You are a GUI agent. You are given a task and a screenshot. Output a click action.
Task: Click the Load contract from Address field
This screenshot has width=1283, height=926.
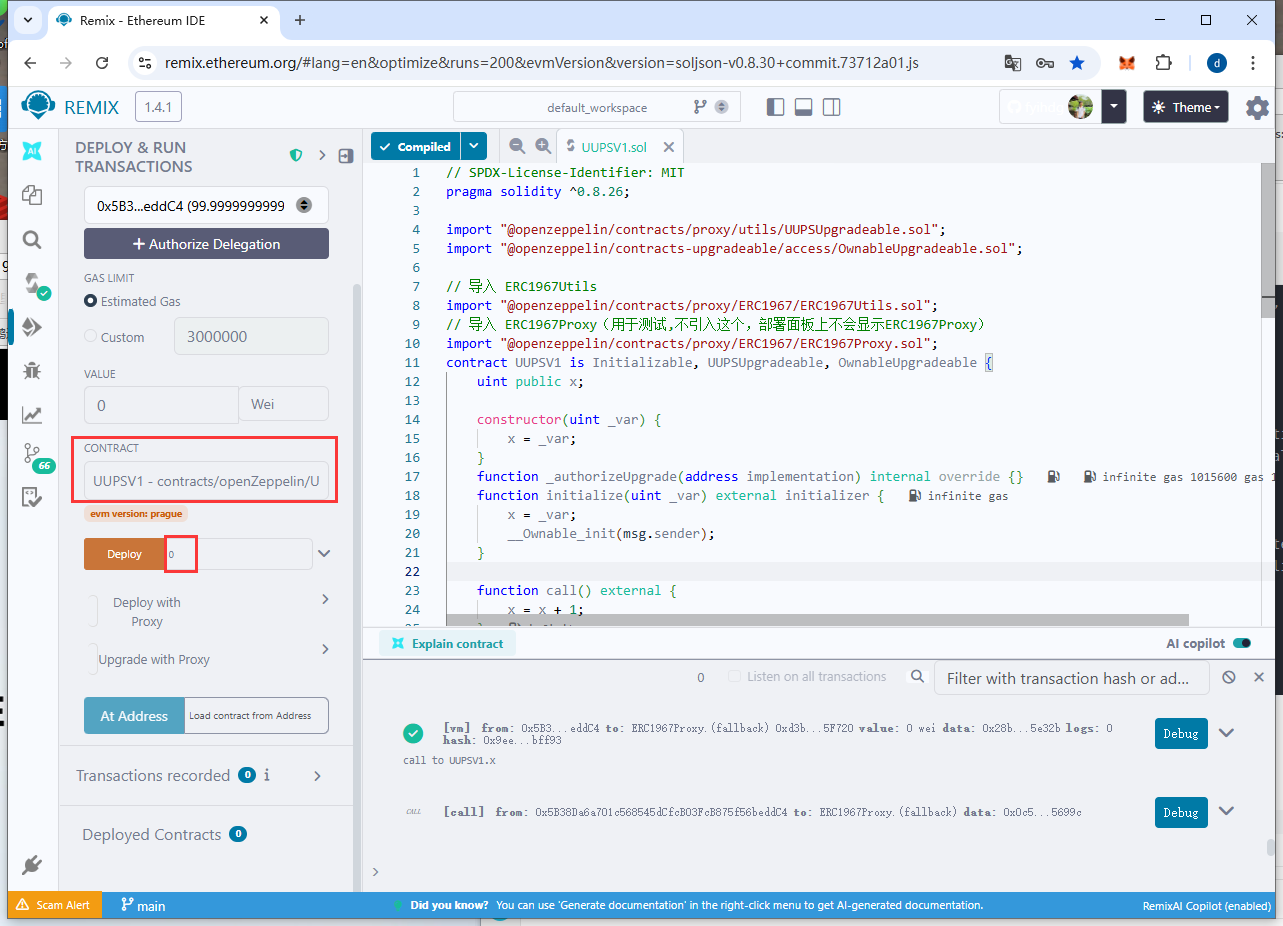coord(257,716)
